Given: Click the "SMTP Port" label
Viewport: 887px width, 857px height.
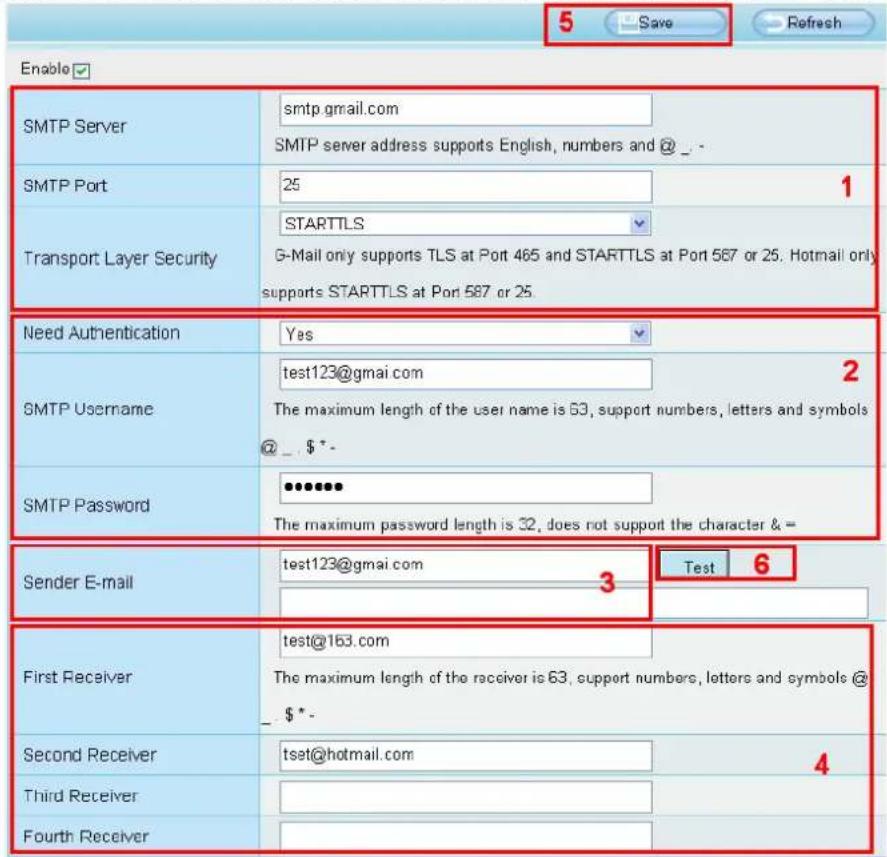Looking at the screenshot, I should [65, 186].
